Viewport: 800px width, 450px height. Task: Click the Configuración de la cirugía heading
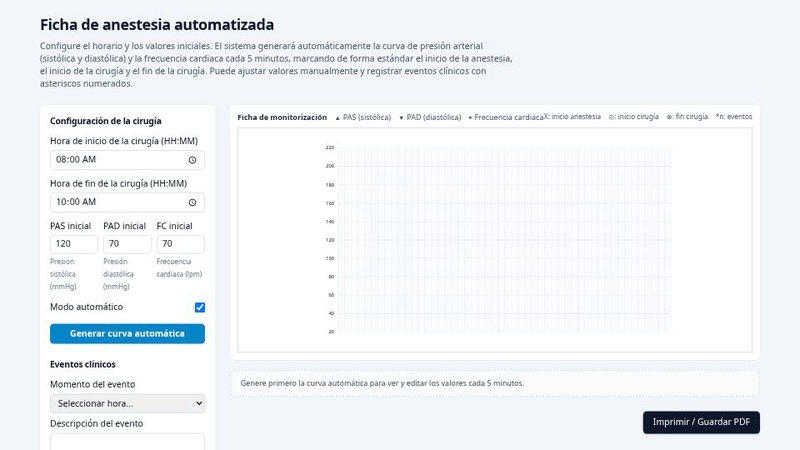[106, 121]
